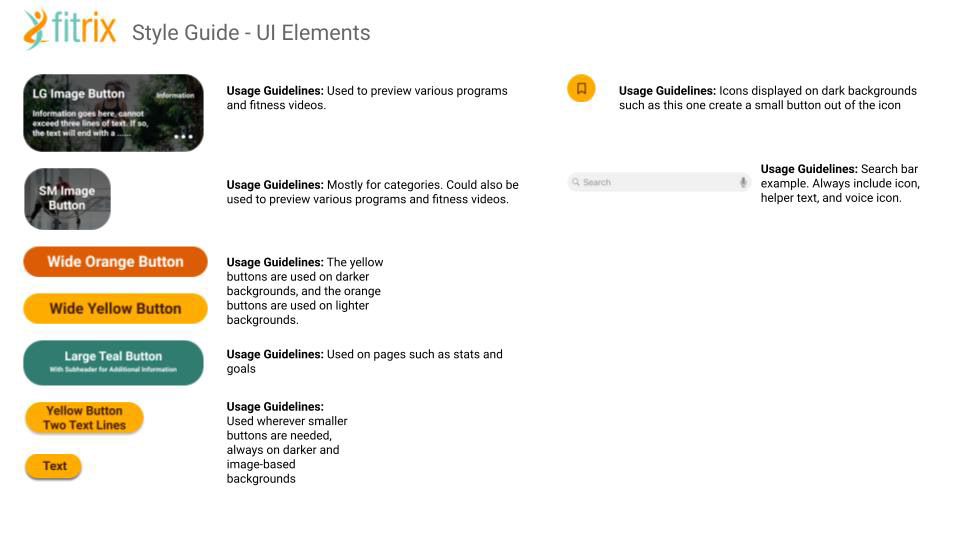The height and width of the screenshot is (540, 960).
Task: Select the SM Image Button
Action: [x=67, y=198]
